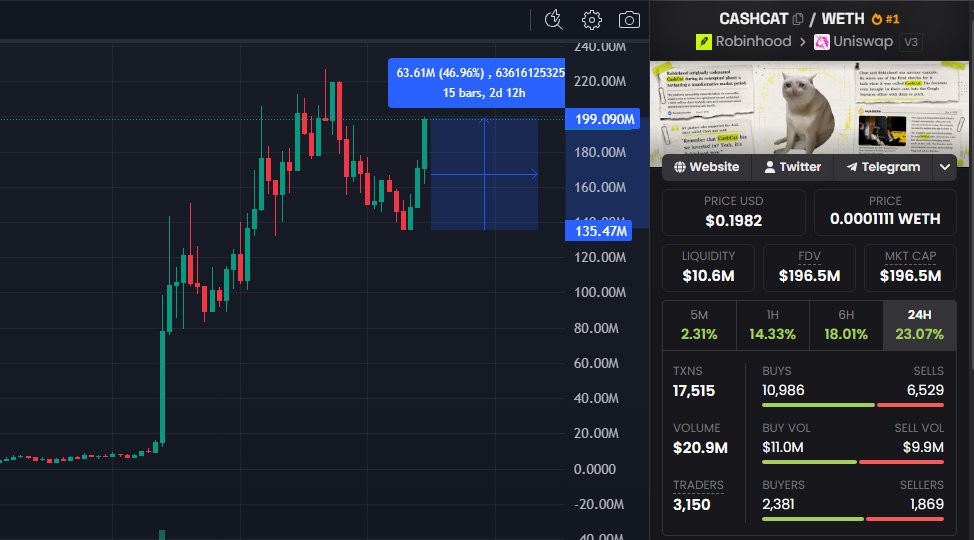Screen dimensions: 974x540
Task: Click the SELLS 6,529 value
Action: pyautogui.click(x=925, y=390)
